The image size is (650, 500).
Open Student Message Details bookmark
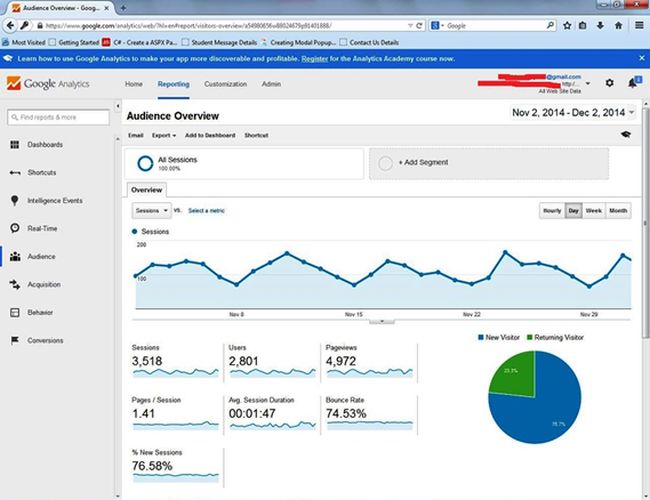[x=220, y=42]
